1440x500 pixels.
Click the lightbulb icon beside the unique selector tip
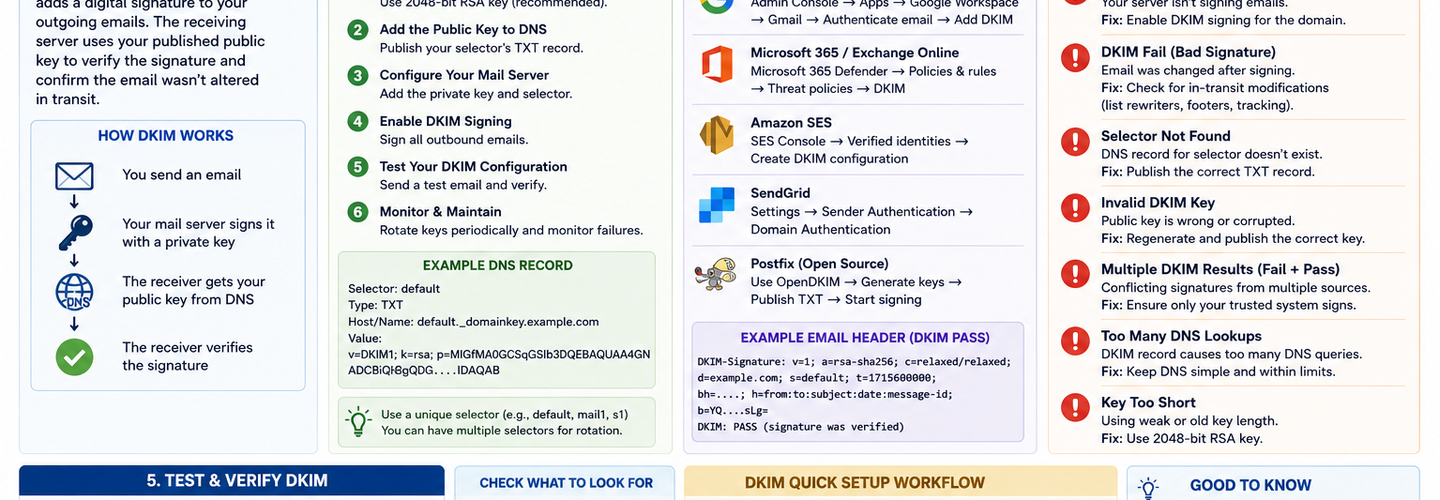coord(357,420)
